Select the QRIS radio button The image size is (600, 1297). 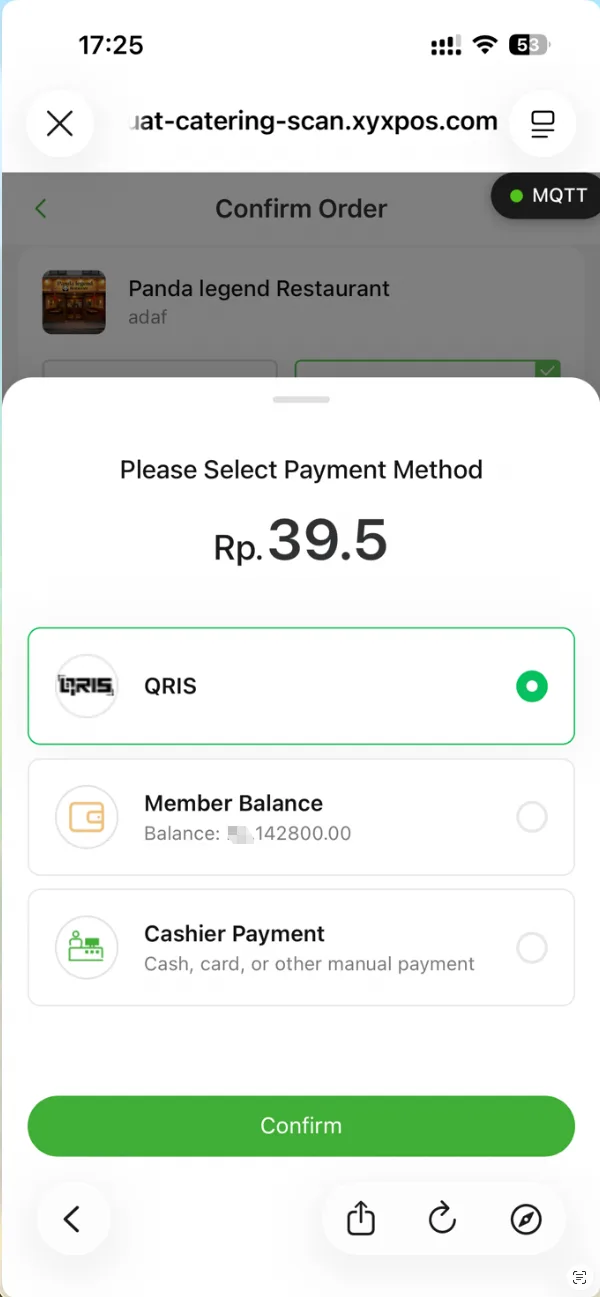(532, 686)
